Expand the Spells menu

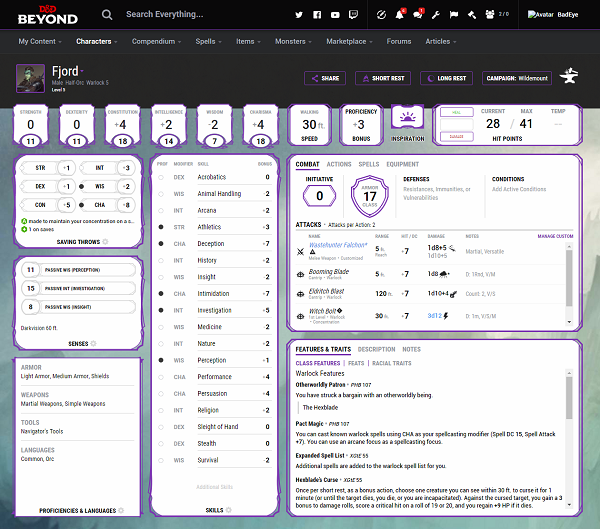(x=209, y=41)
